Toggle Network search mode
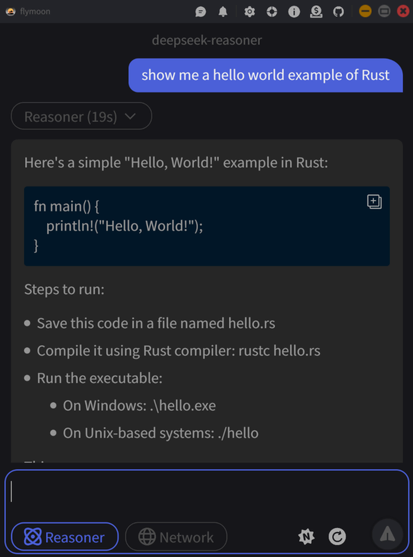 176,537
